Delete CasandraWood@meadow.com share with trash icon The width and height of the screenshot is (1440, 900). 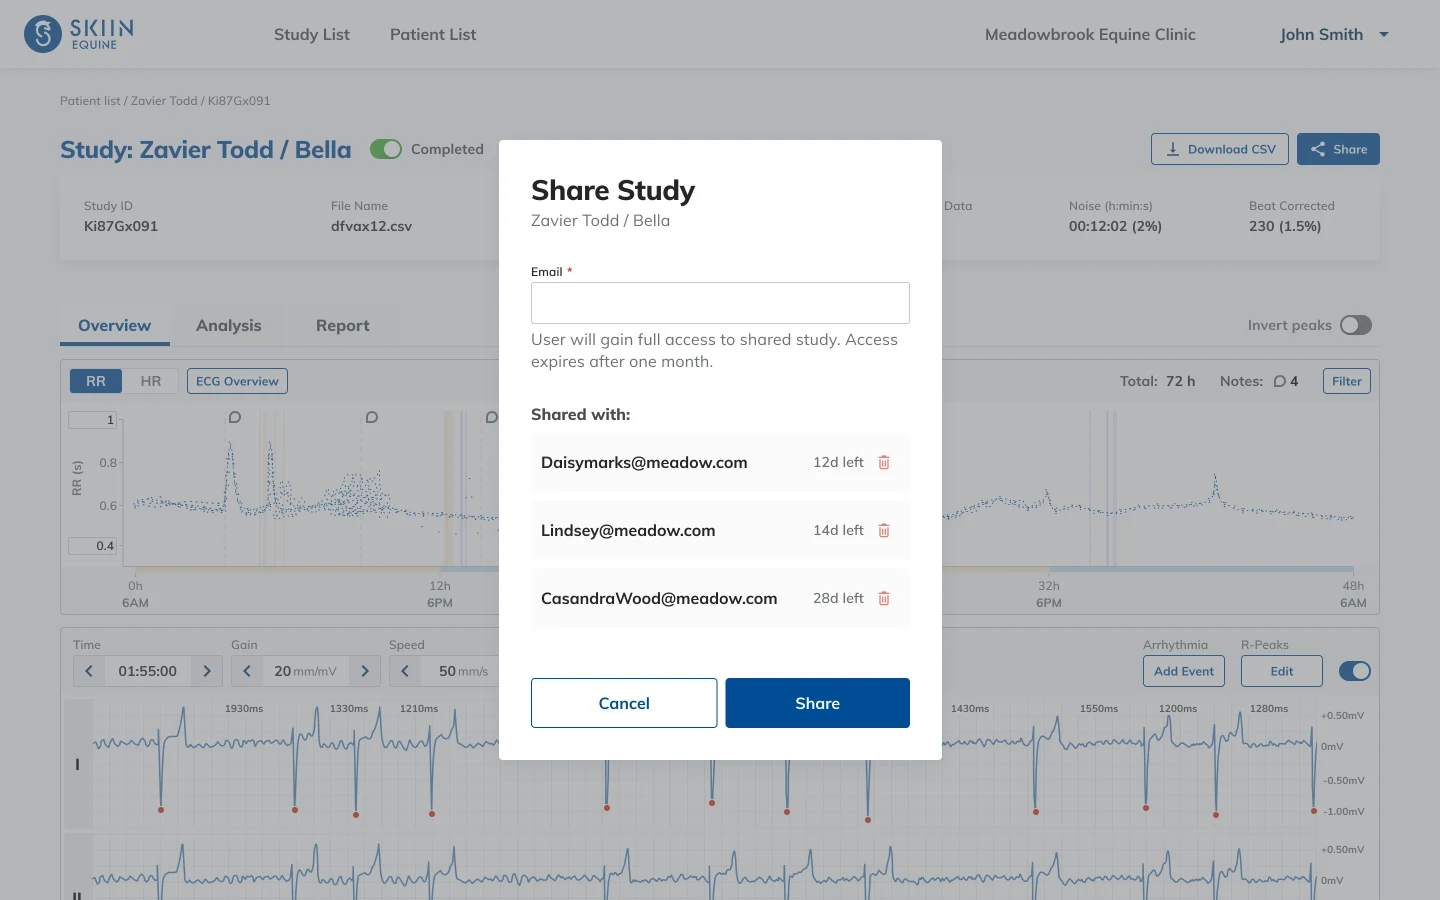pos(884,599)
